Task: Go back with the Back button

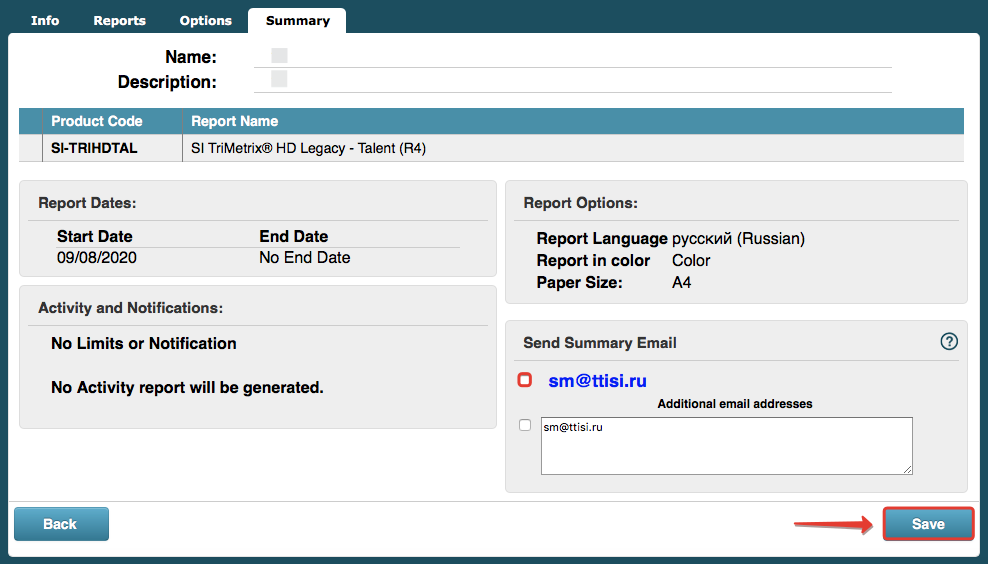Action: coord(61,524)
